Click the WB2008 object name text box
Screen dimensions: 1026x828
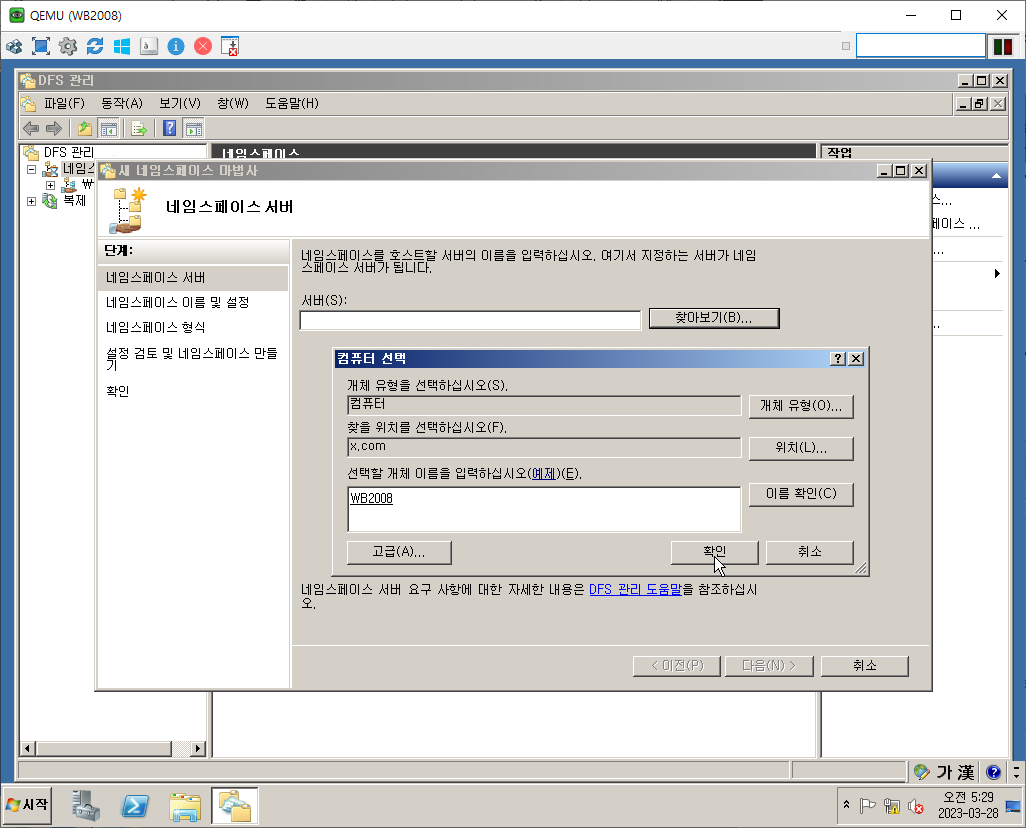click(544, 509)
